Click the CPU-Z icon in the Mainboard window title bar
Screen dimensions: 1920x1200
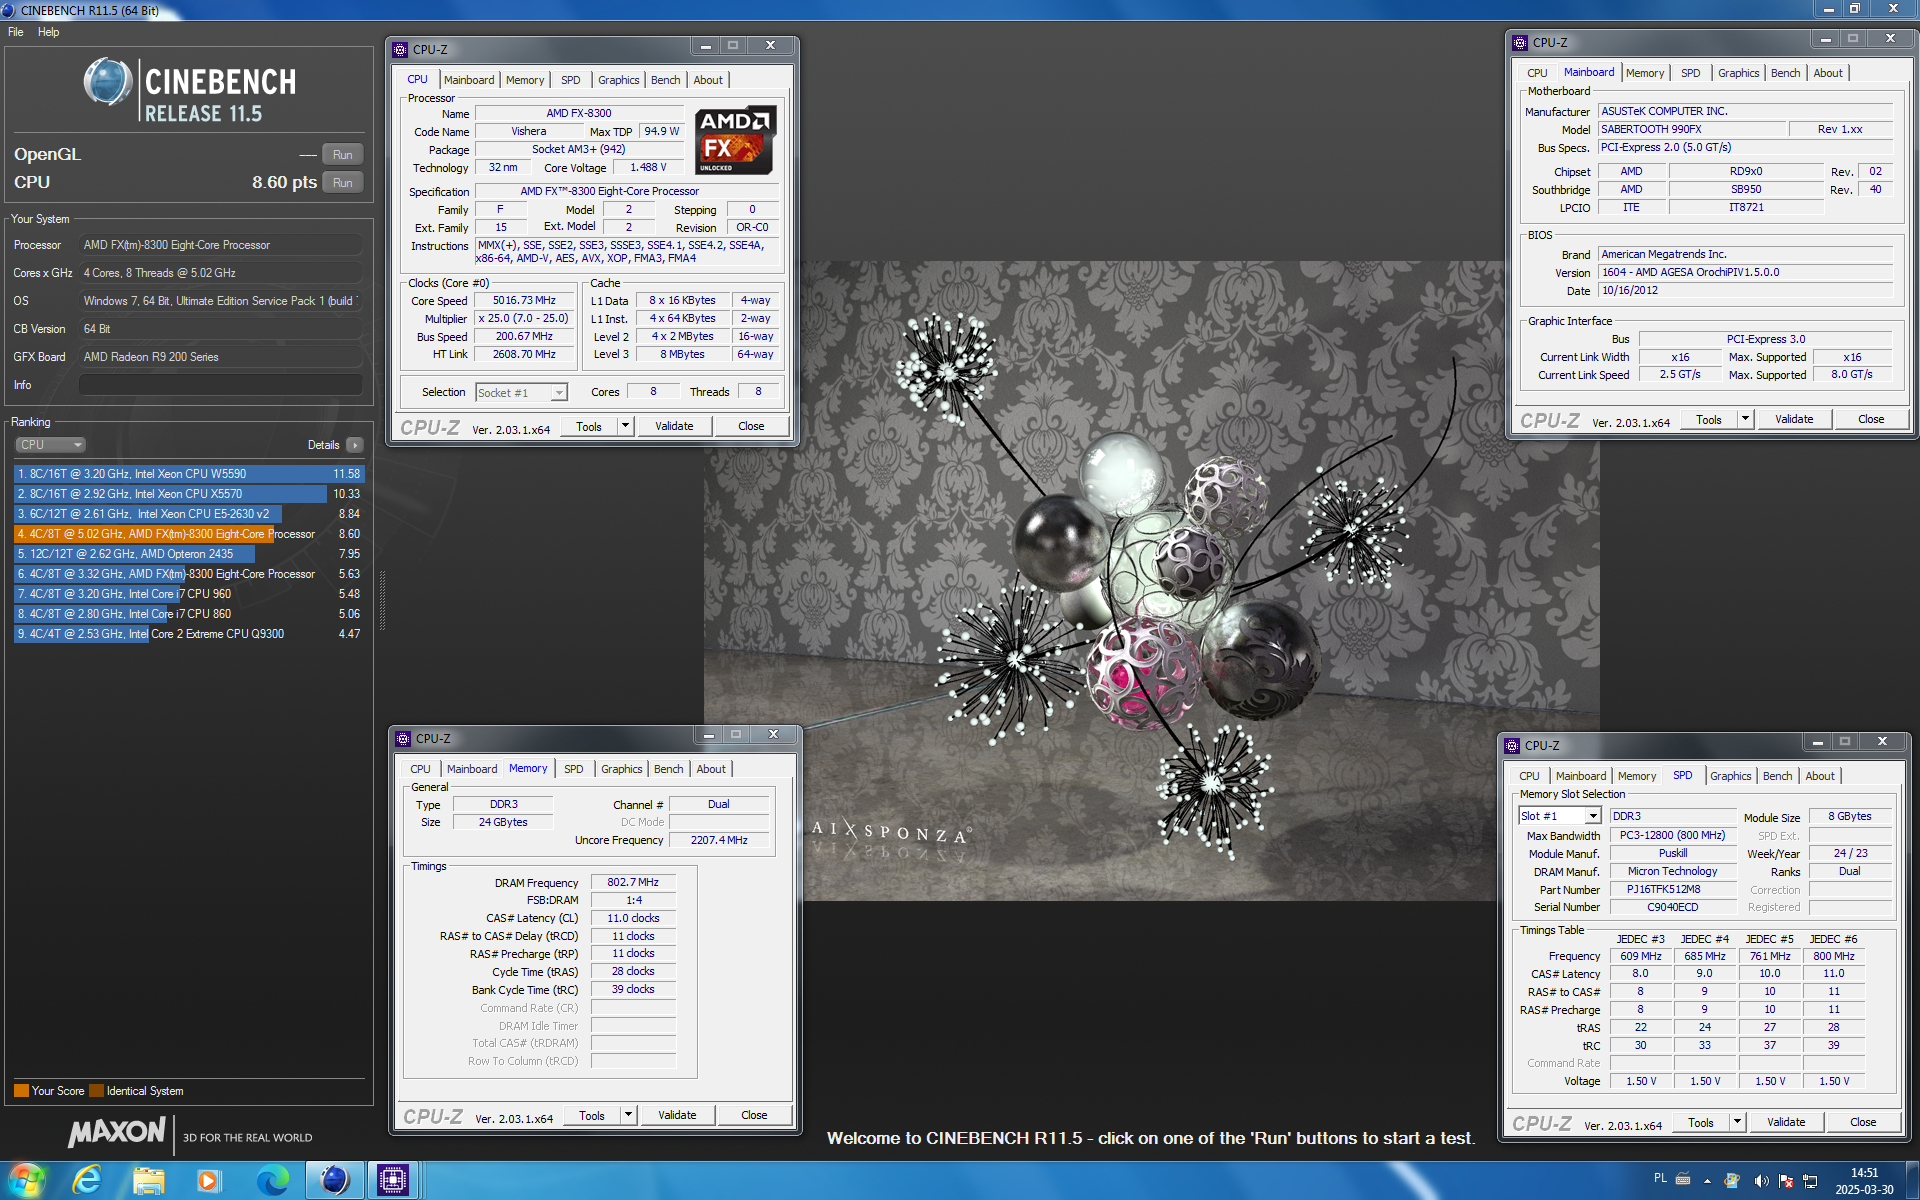pyautogui.click(x=1520, y=43)
